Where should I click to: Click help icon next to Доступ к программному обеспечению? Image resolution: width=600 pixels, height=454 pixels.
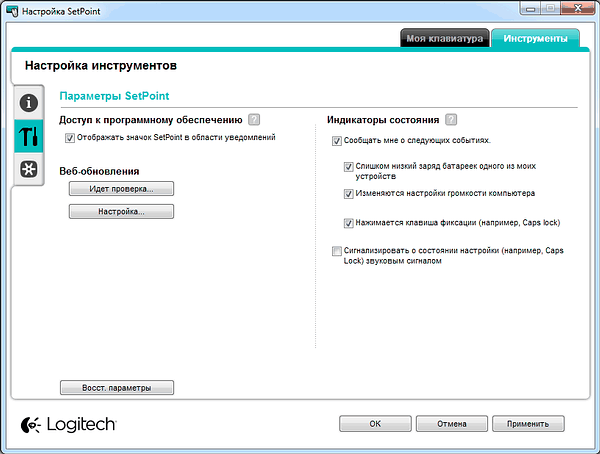click(254, 120)
